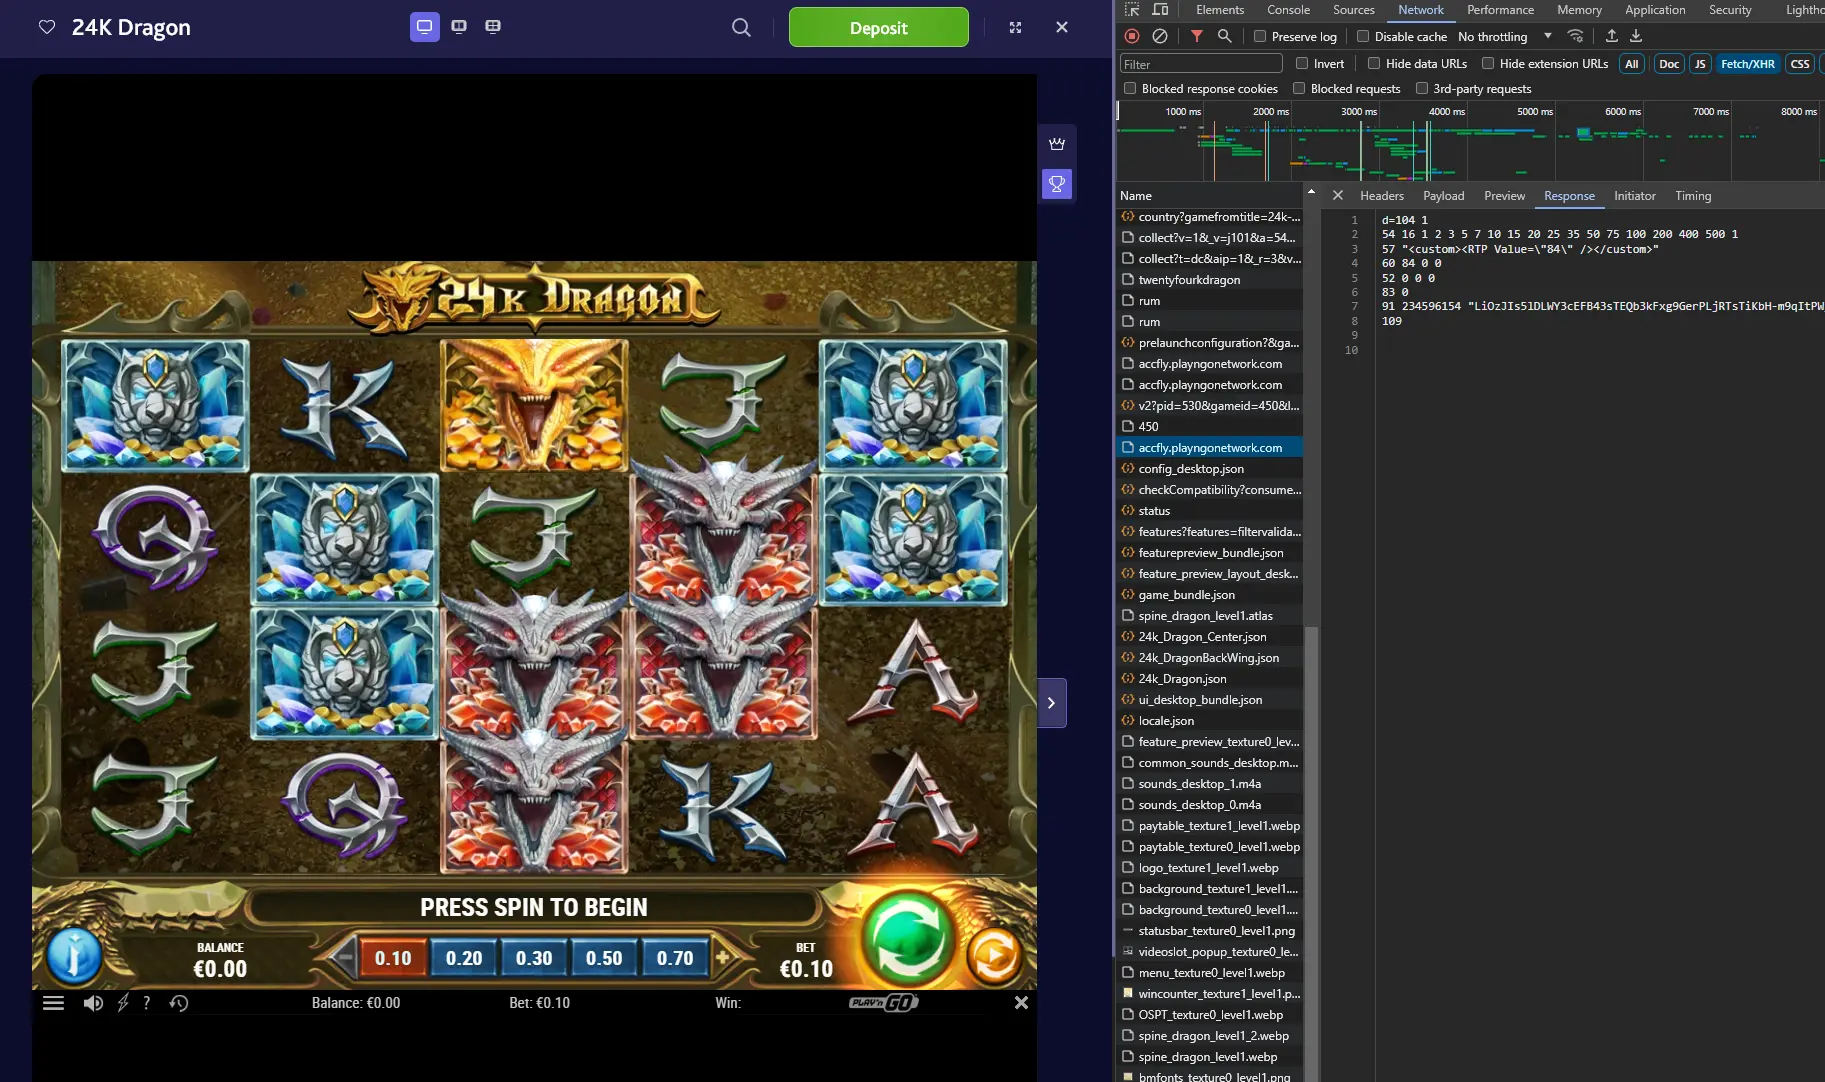Enable Preserve log checkbox
Image resolution: width=1825 pixels, height=1082 pixels.
[1260, 36]
